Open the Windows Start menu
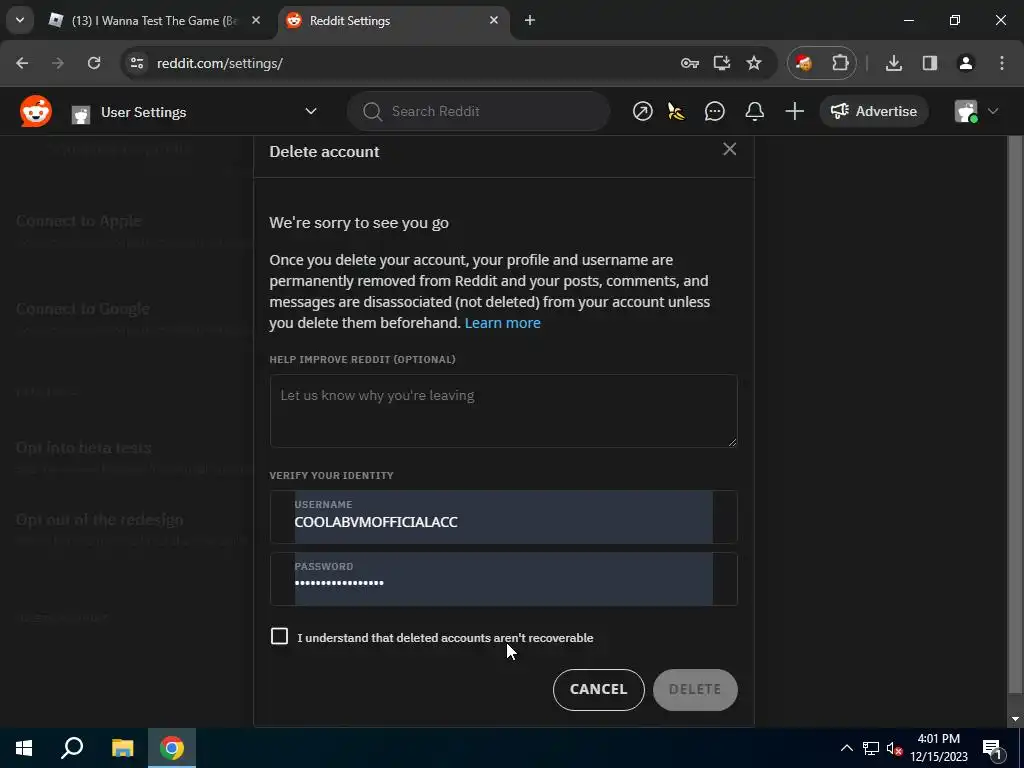Viewport: 1024px width, 768px height. coord(24,748)
